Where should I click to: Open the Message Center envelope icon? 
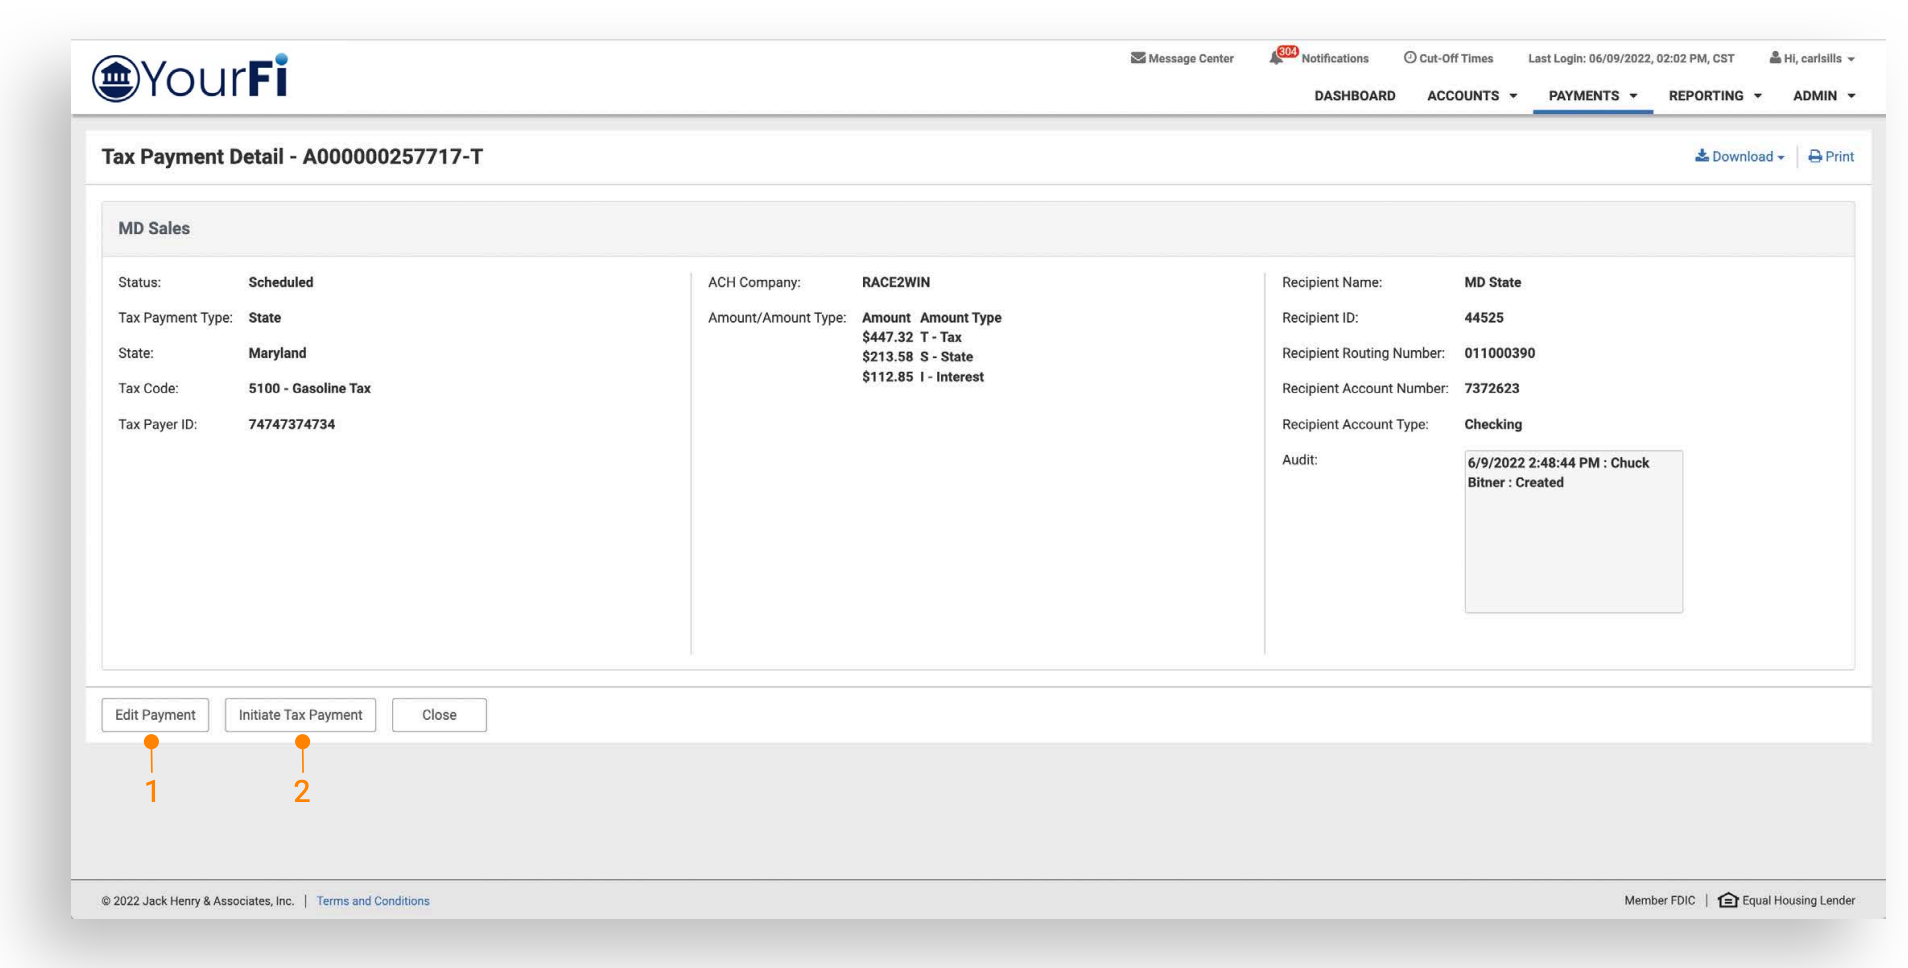point(1137,58)
